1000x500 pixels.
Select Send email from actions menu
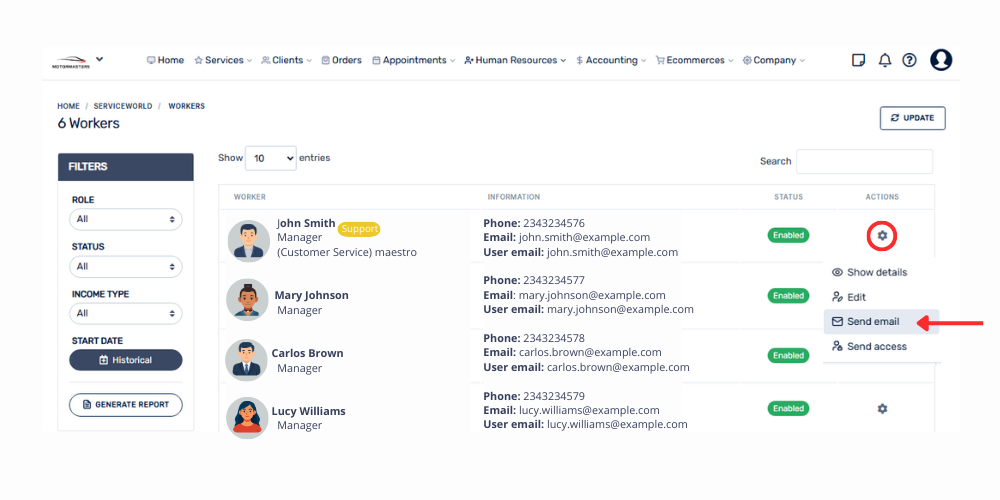873,322
